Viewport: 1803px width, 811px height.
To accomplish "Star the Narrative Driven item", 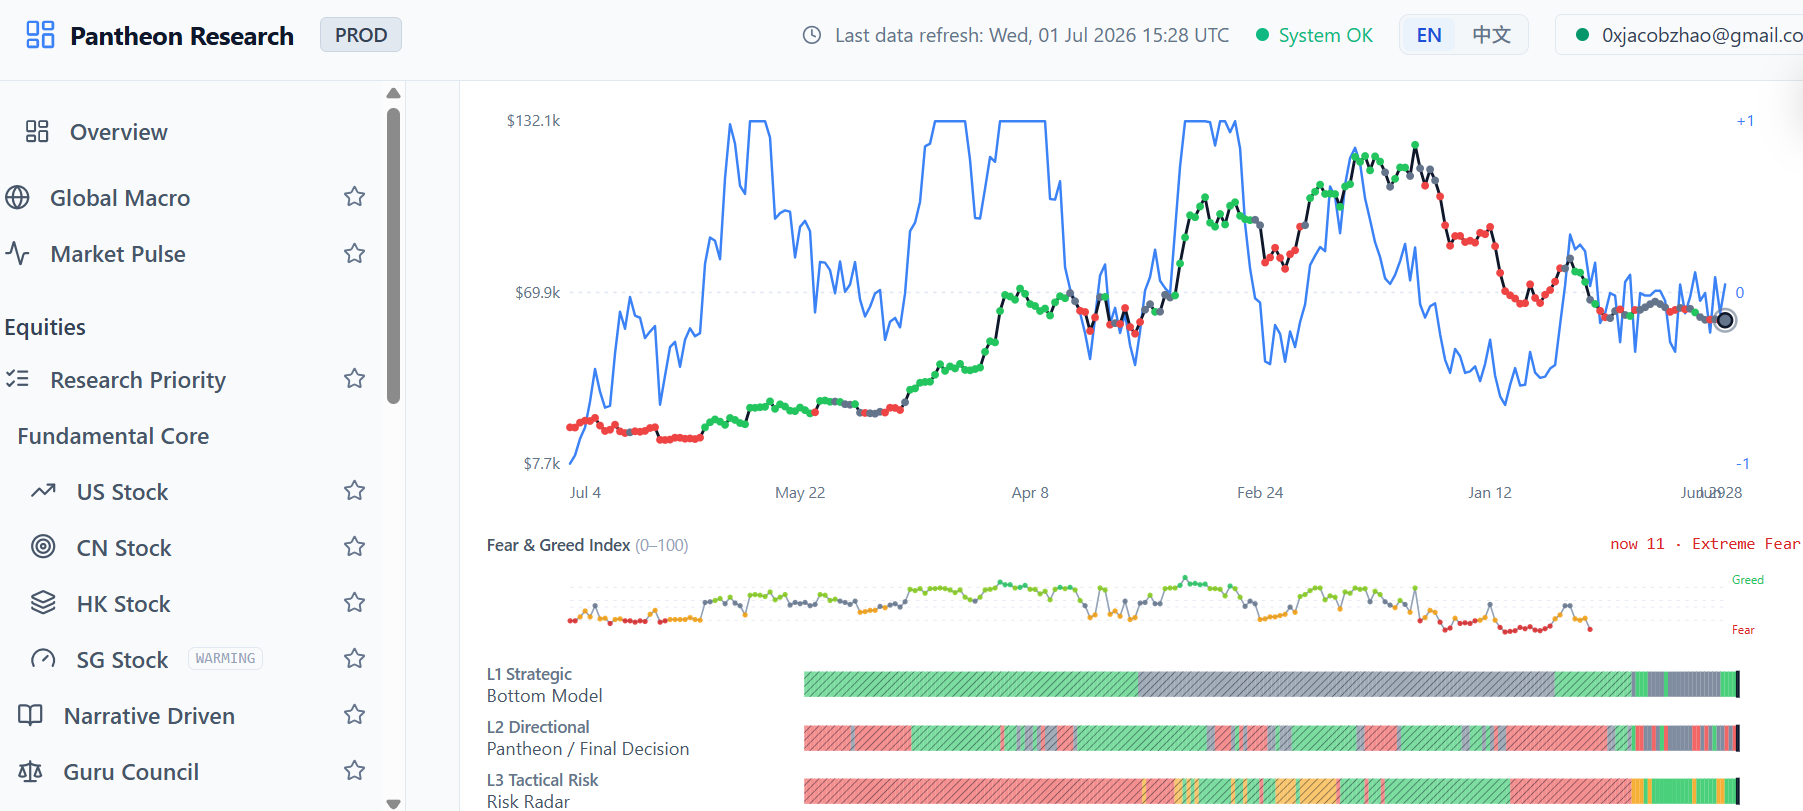I will [354, 715].
